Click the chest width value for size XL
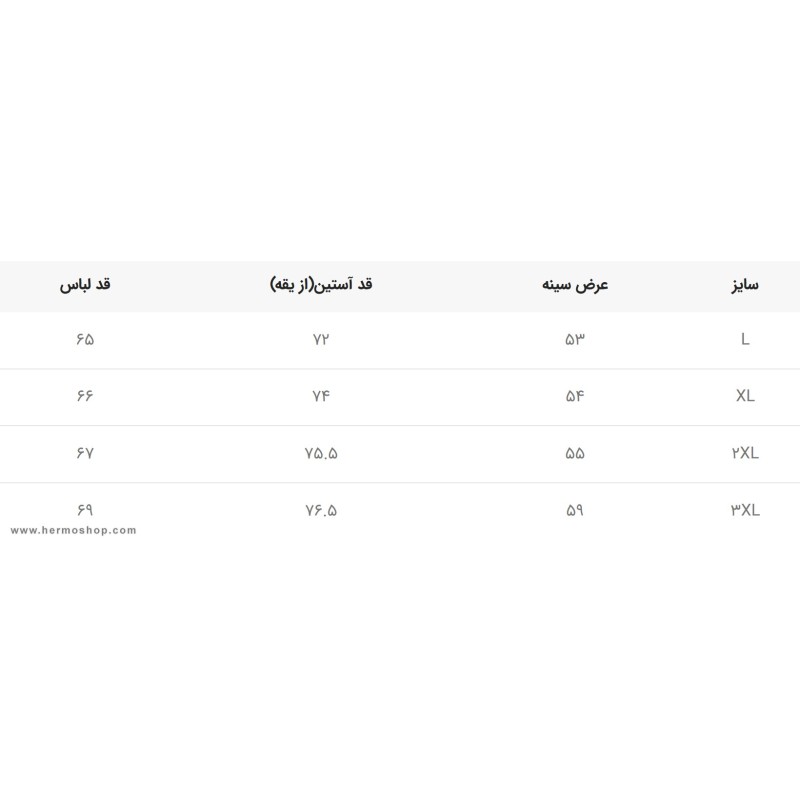 click(575, 396)
